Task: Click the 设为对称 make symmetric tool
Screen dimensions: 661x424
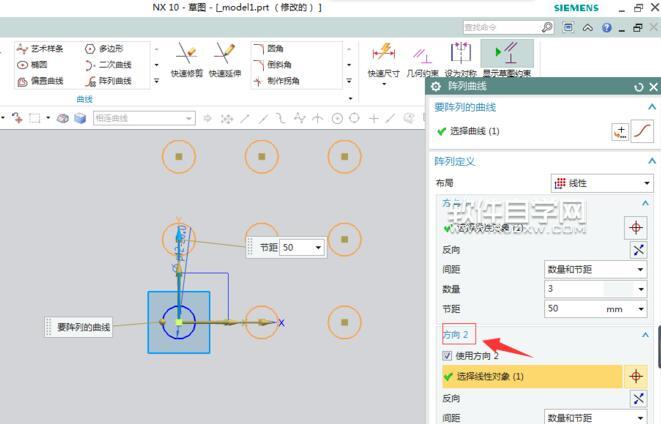Action: (460, 60)
